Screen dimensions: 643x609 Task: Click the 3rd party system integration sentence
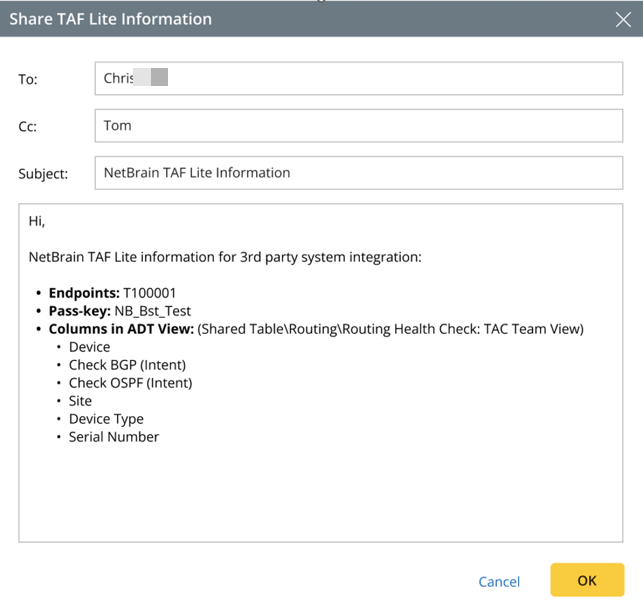225,257
